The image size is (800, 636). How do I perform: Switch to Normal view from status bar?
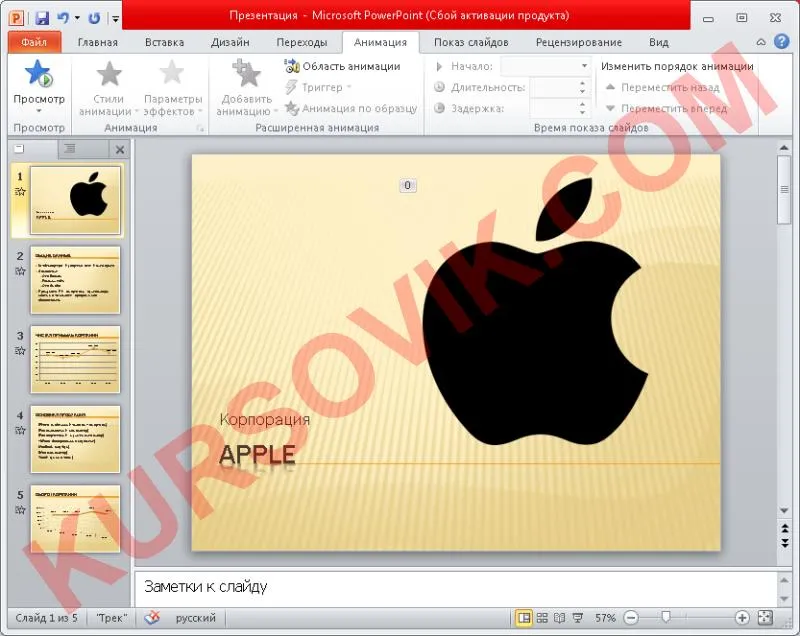pos(524,618)
